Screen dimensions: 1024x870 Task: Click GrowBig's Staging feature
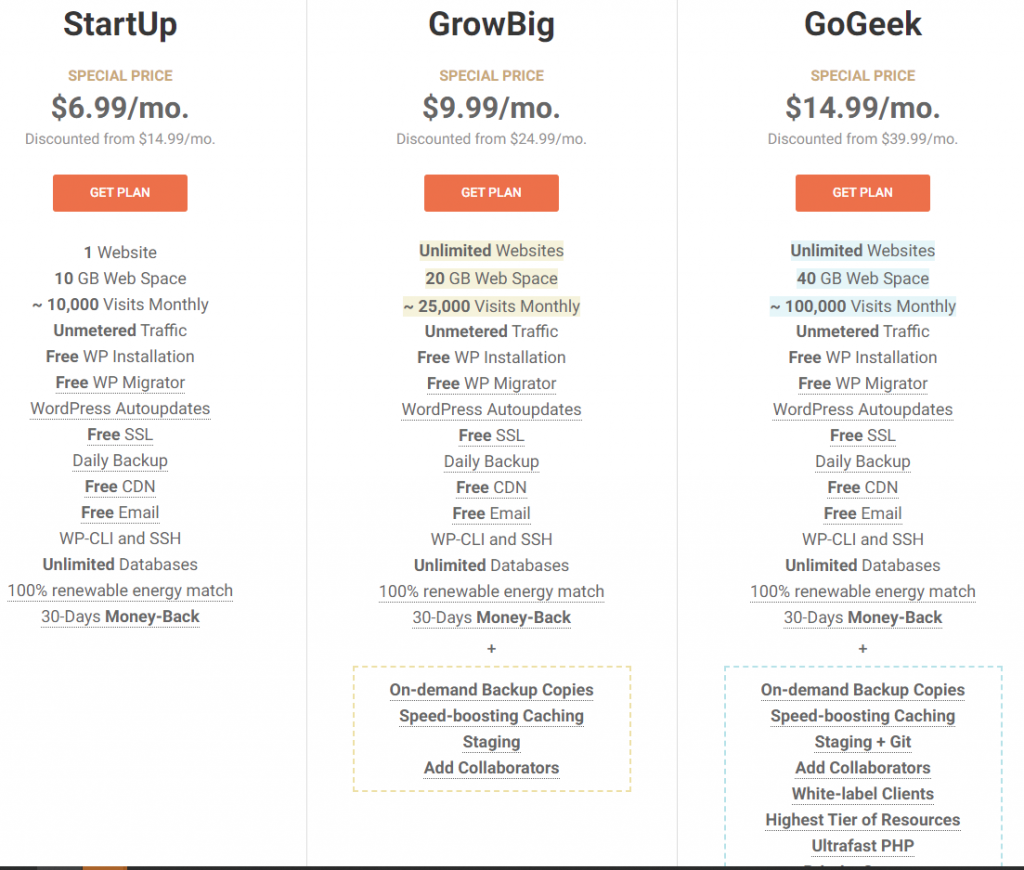tap(491, 742)
